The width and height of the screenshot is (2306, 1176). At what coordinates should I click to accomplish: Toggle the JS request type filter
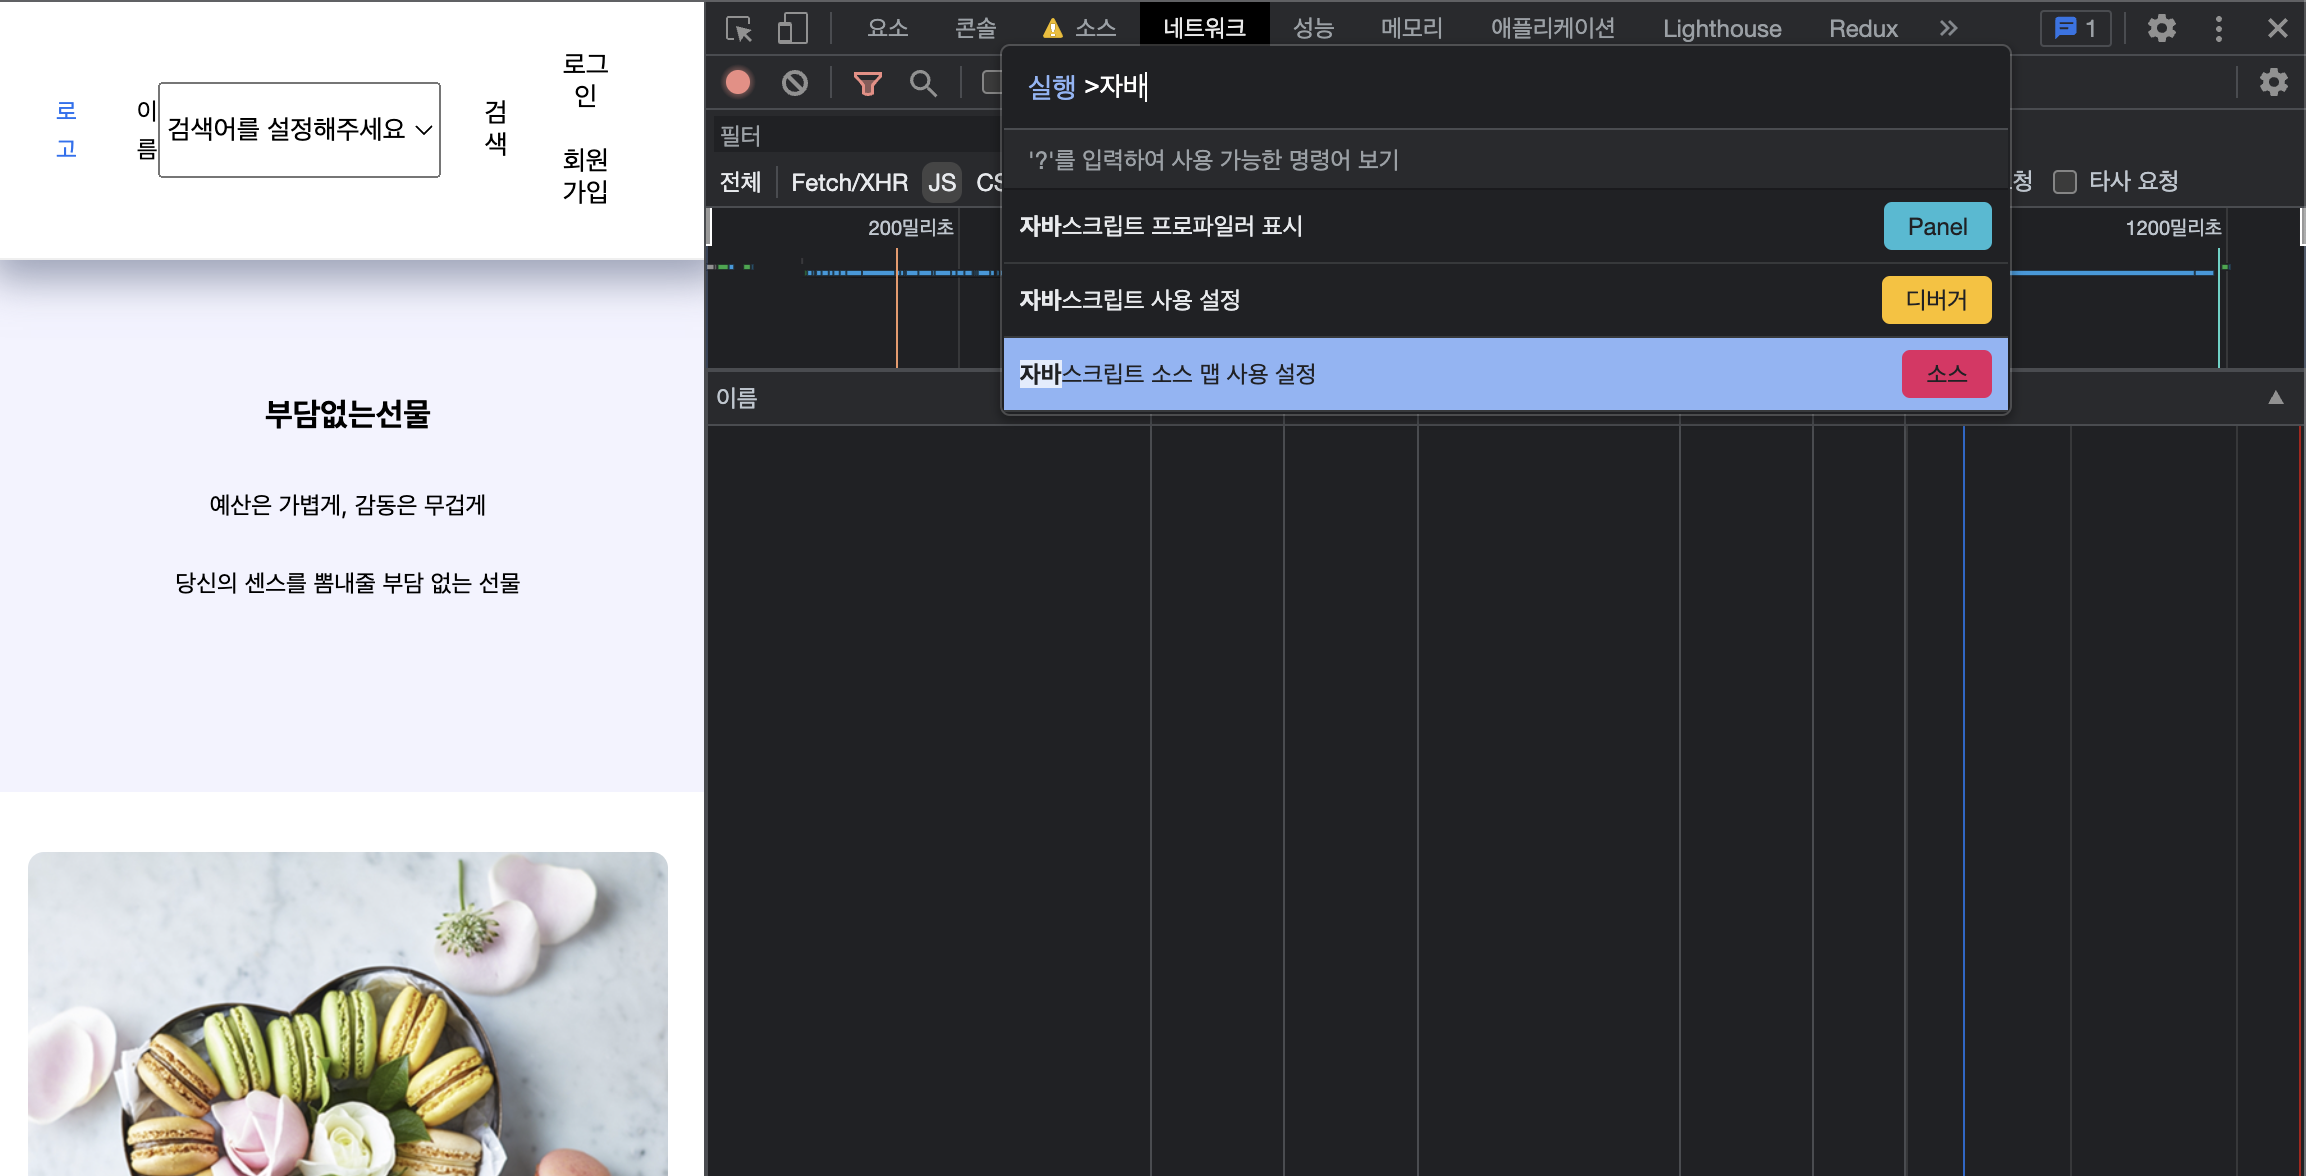(941, 182)
